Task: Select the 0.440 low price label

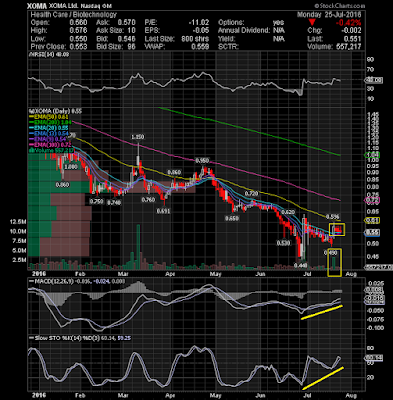Action: pyautogui.click(x=300, y=265)
